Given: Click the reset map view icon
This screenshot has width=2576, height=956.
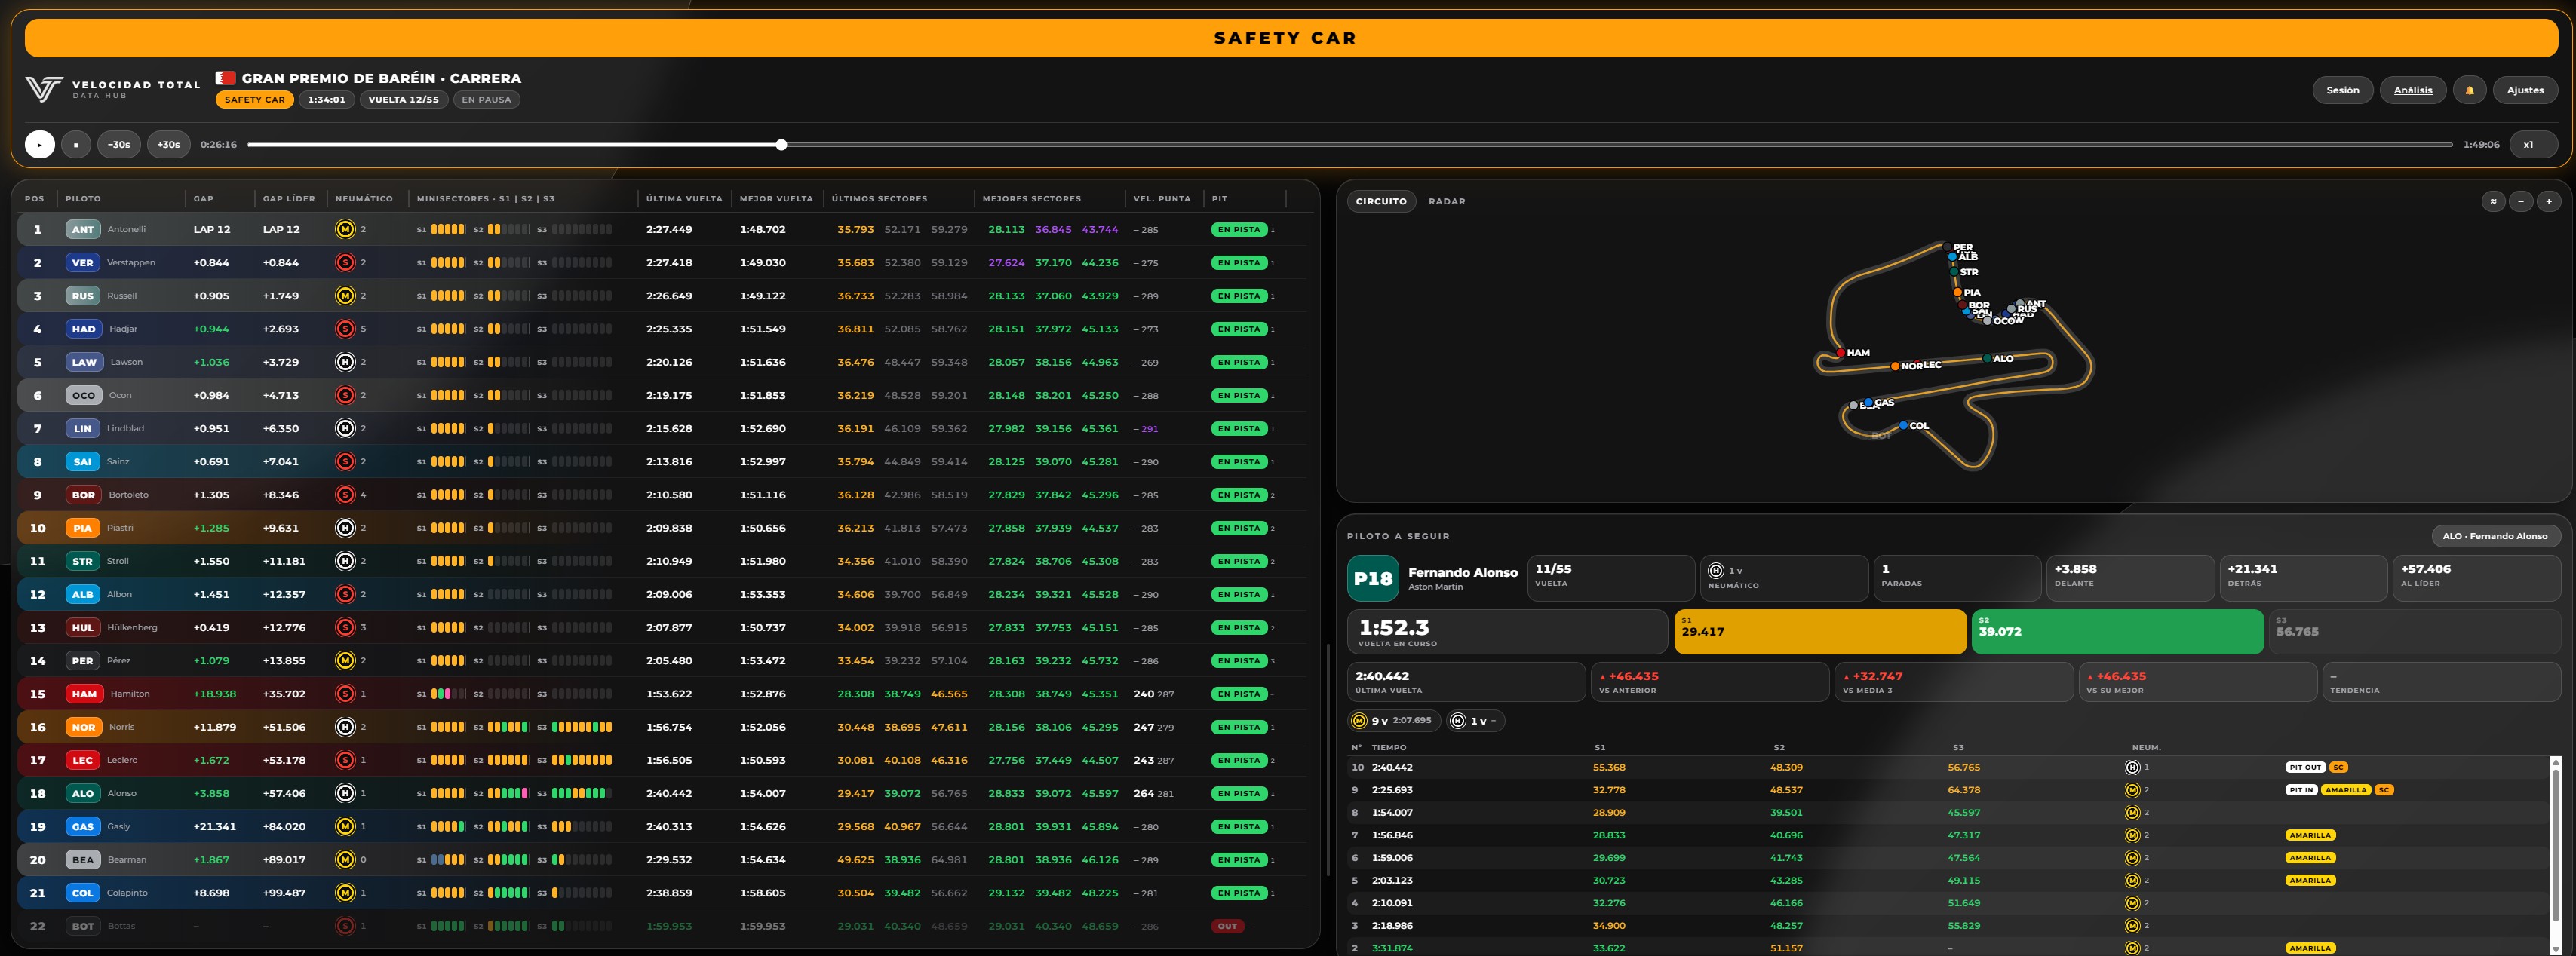Looking at the screenshot, I should tap(2493, 201).
